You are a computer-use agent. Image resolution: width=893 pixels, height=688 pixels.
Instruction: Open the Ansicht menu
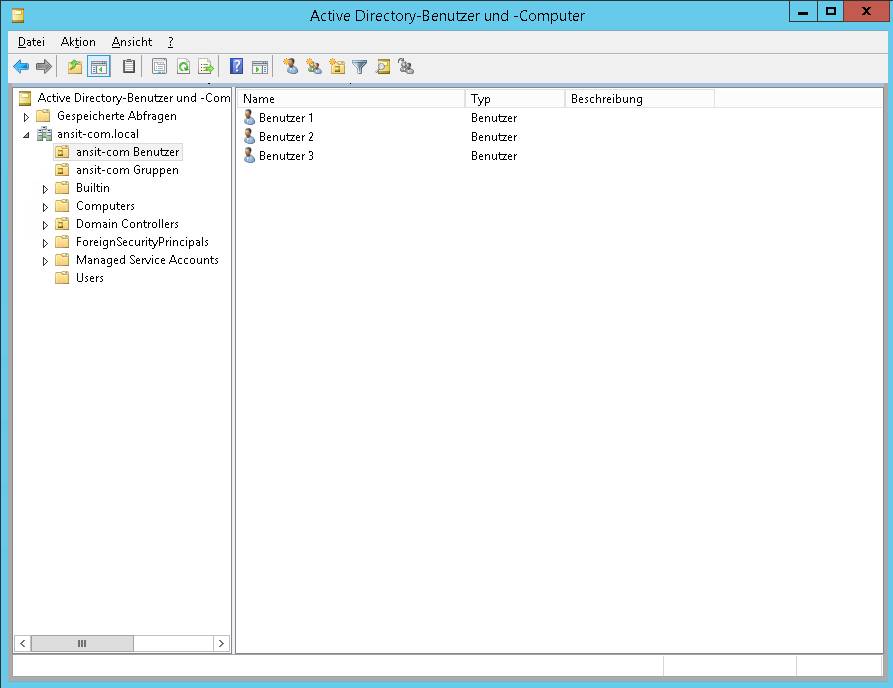[x=132, y=42]
